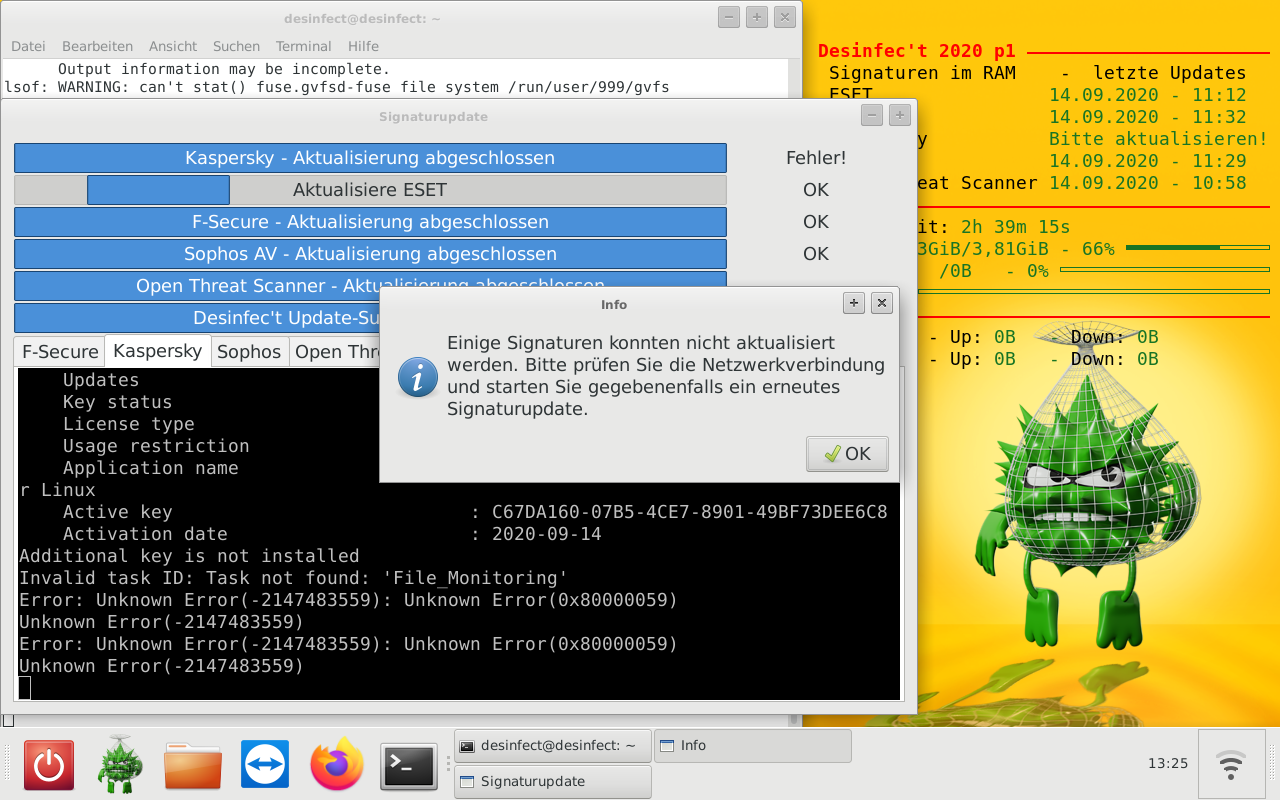Click the Desinfec't Update progress bar

[x=197, y=318]
